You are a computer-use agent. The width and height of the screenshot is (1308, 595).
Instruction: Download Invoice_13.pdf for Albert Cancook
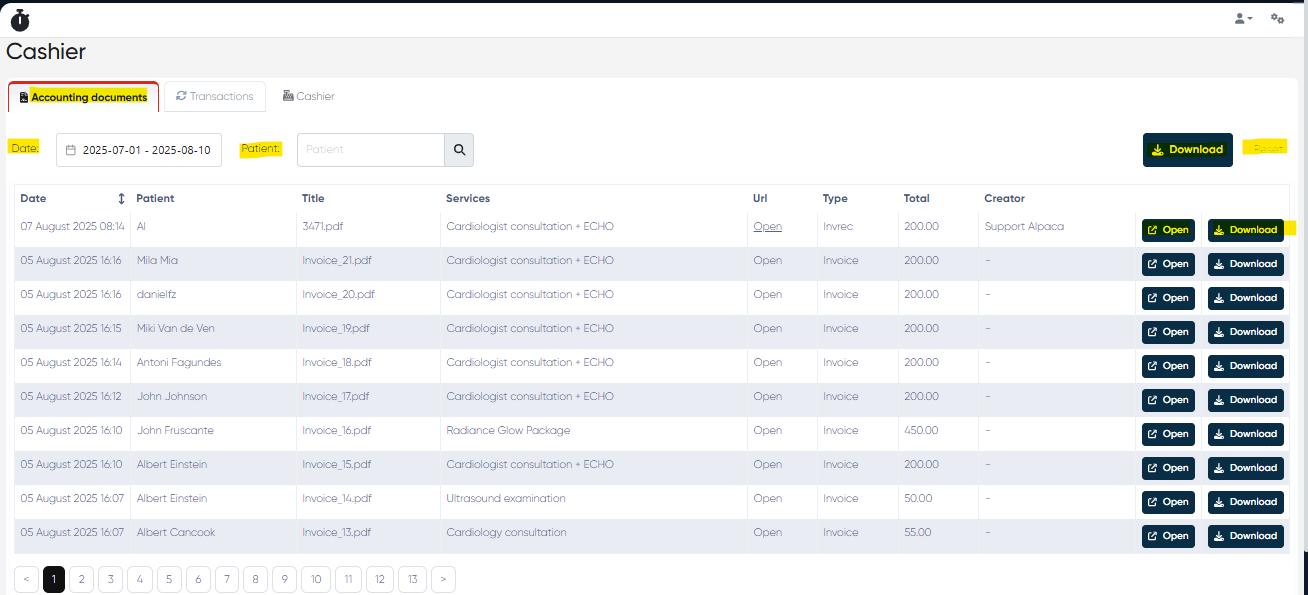click(x=1245, y=536)
